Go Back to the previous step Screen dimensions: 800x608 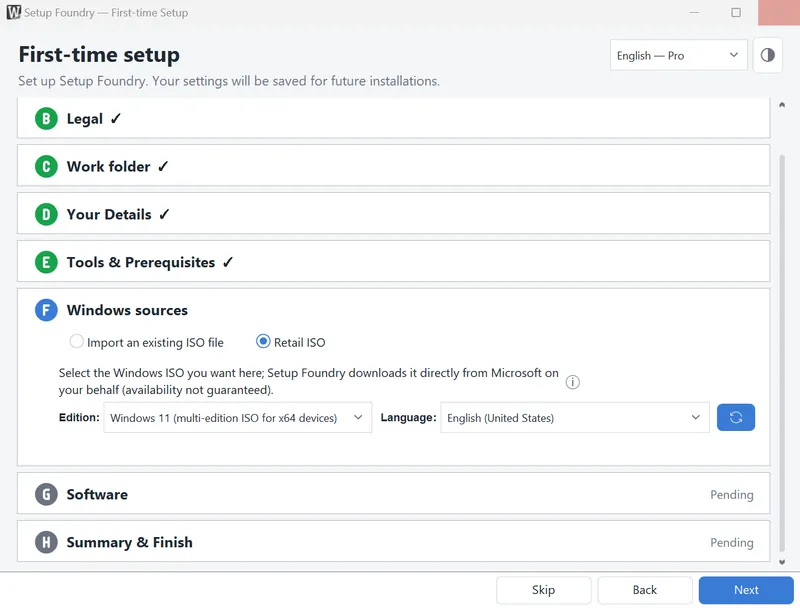(x=645, y=590)
